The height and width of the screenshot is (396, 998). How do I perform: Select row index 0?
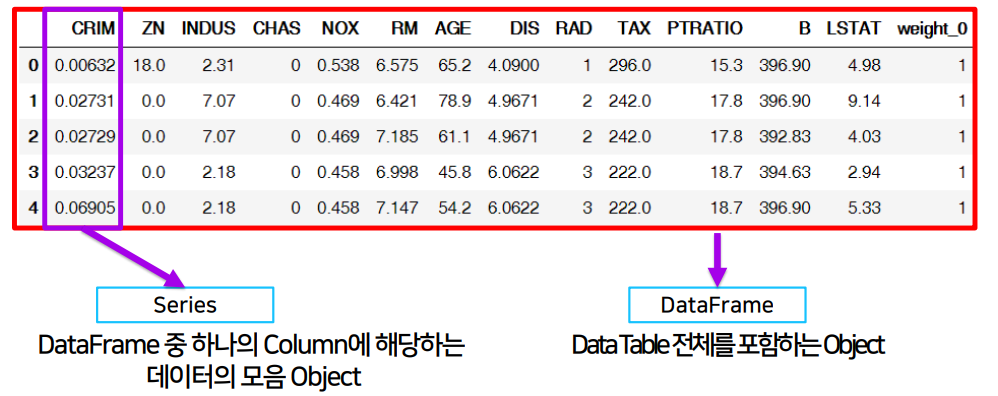click(x=34, y=65)
